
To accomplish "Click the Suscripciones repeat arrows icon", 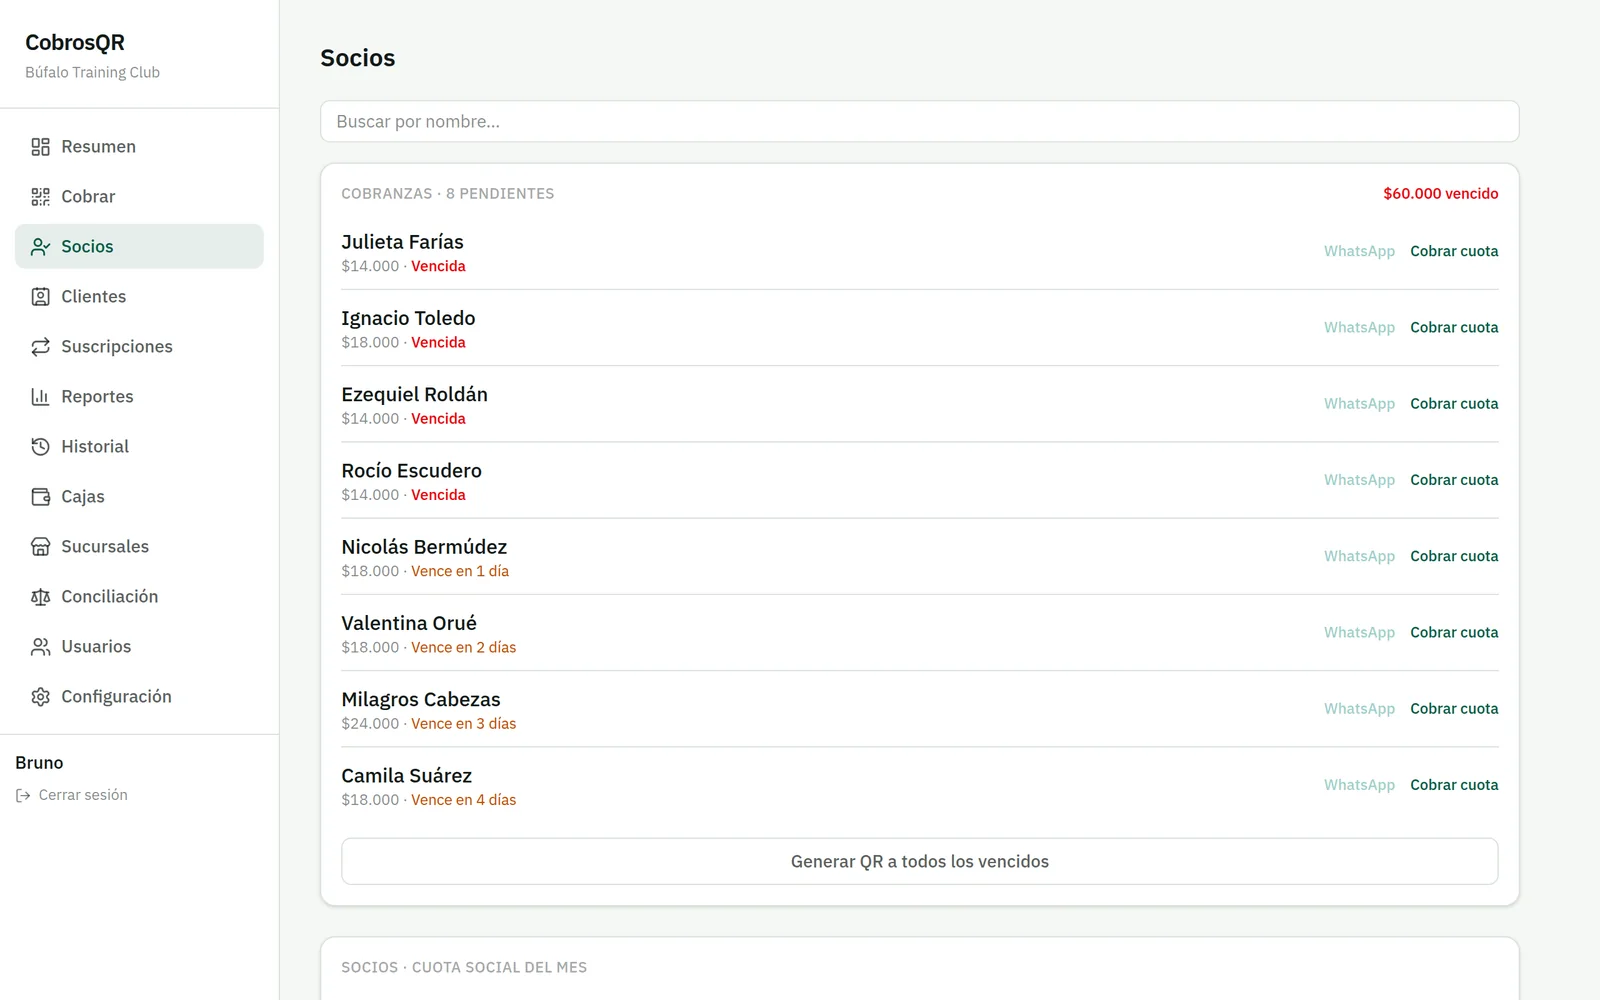I will point(40,347).
